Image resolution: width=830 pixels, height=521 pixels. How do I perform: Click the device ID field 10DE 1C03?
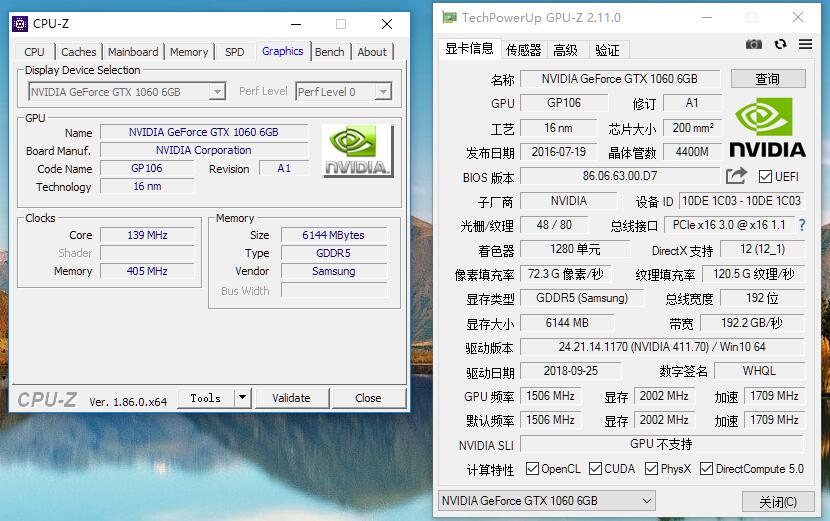click(741, 201)
